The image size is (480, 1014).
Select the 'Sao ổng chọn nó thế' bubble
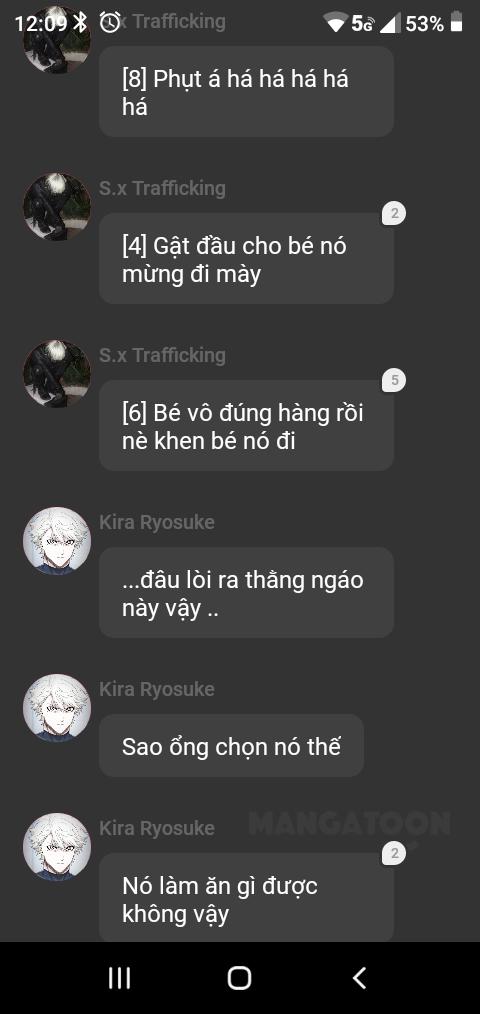(231, 746)
